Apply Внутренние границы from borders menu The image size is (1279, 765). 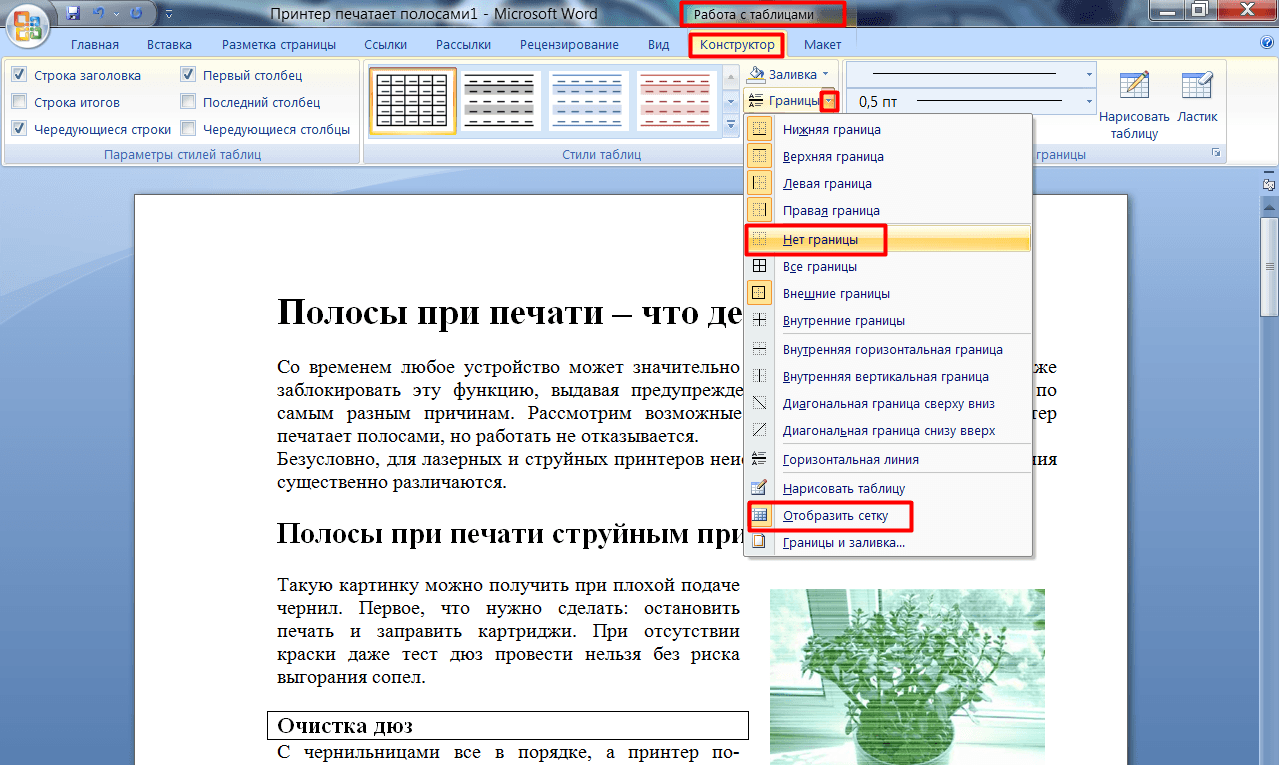click(889, 320)
